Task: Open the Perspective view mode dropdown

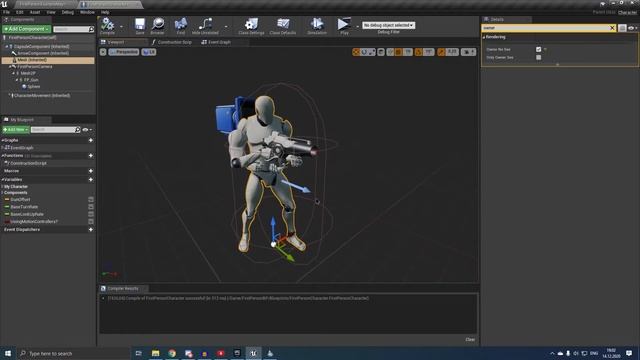Action: pos(124,52)
